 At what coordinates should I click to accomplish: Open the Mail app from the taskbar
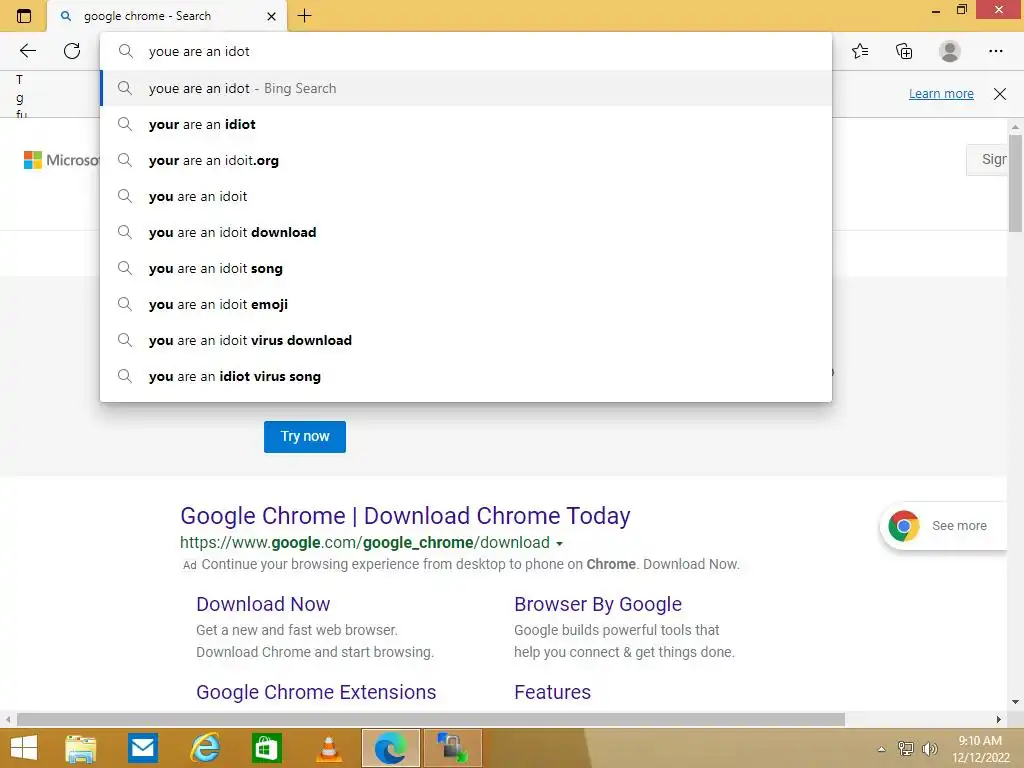tap(143, 748)
